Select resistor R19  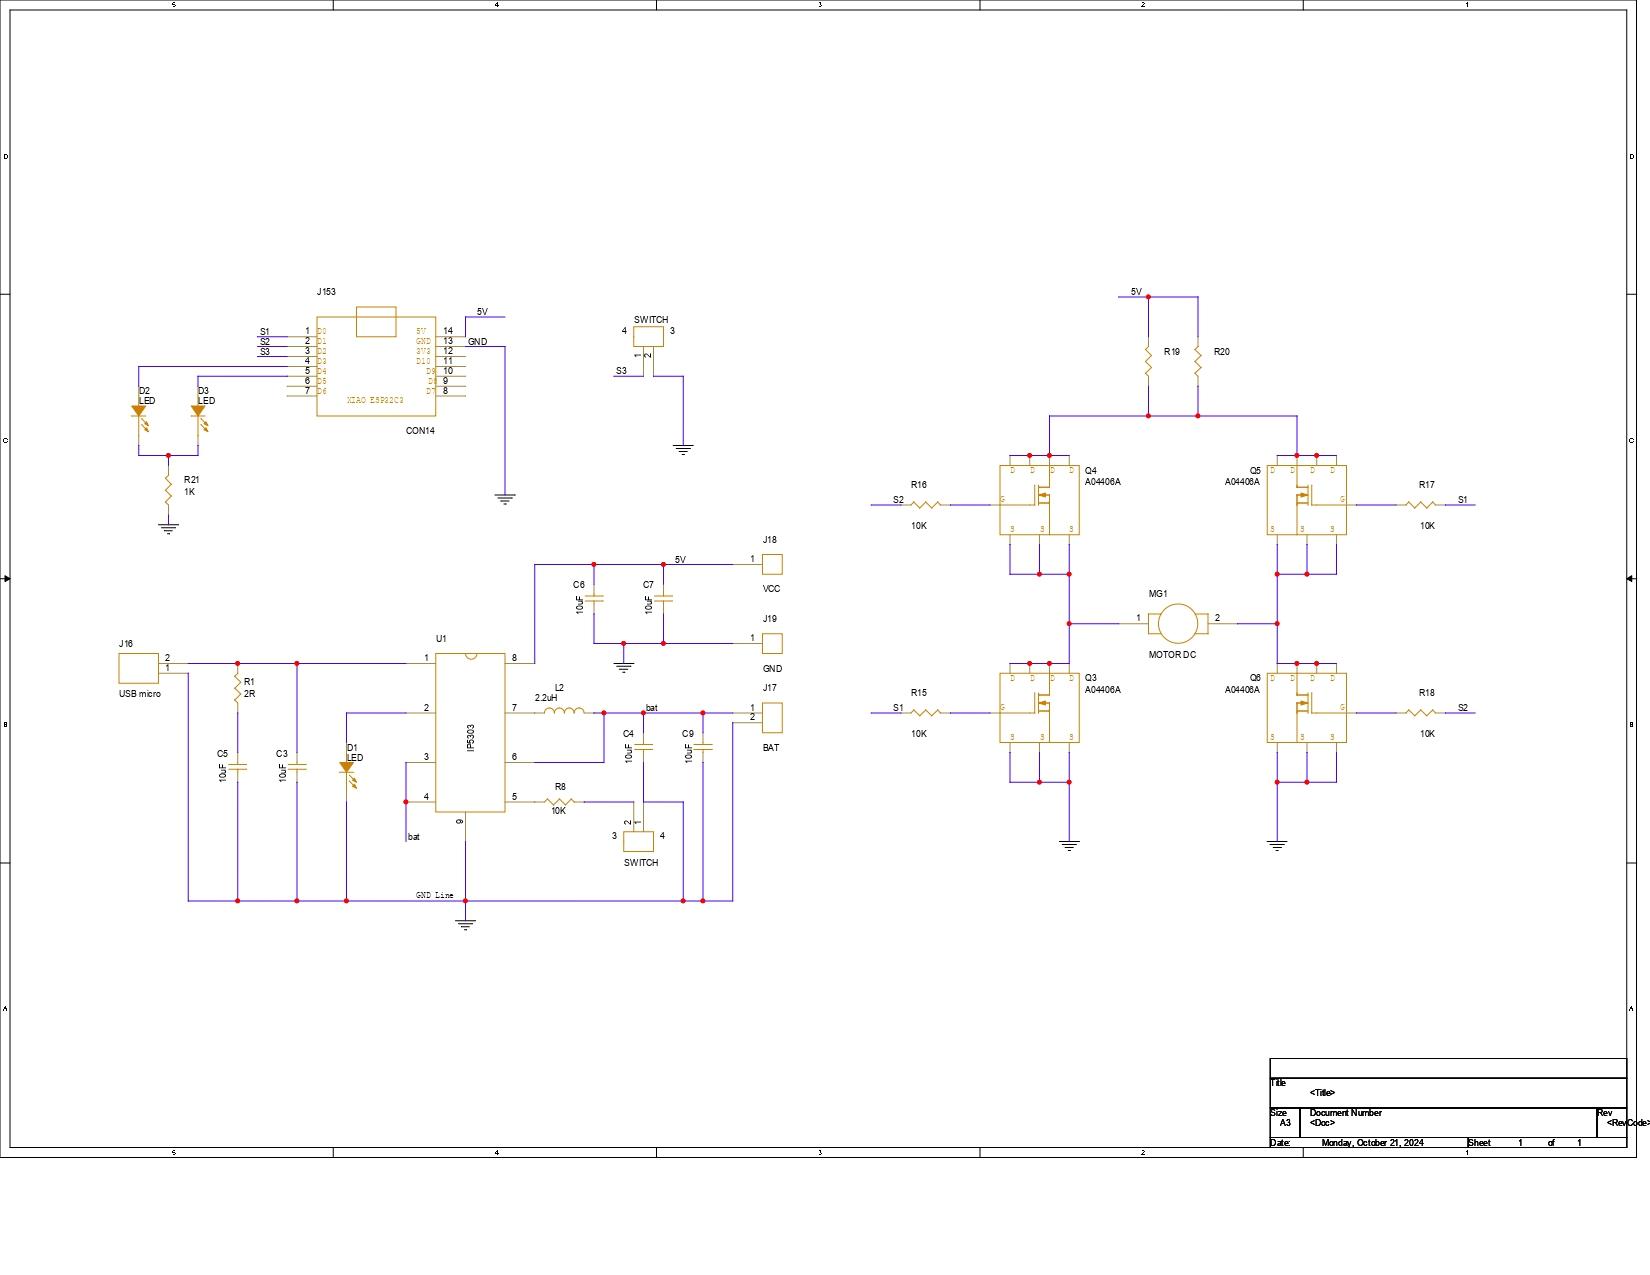point(1148,361)
